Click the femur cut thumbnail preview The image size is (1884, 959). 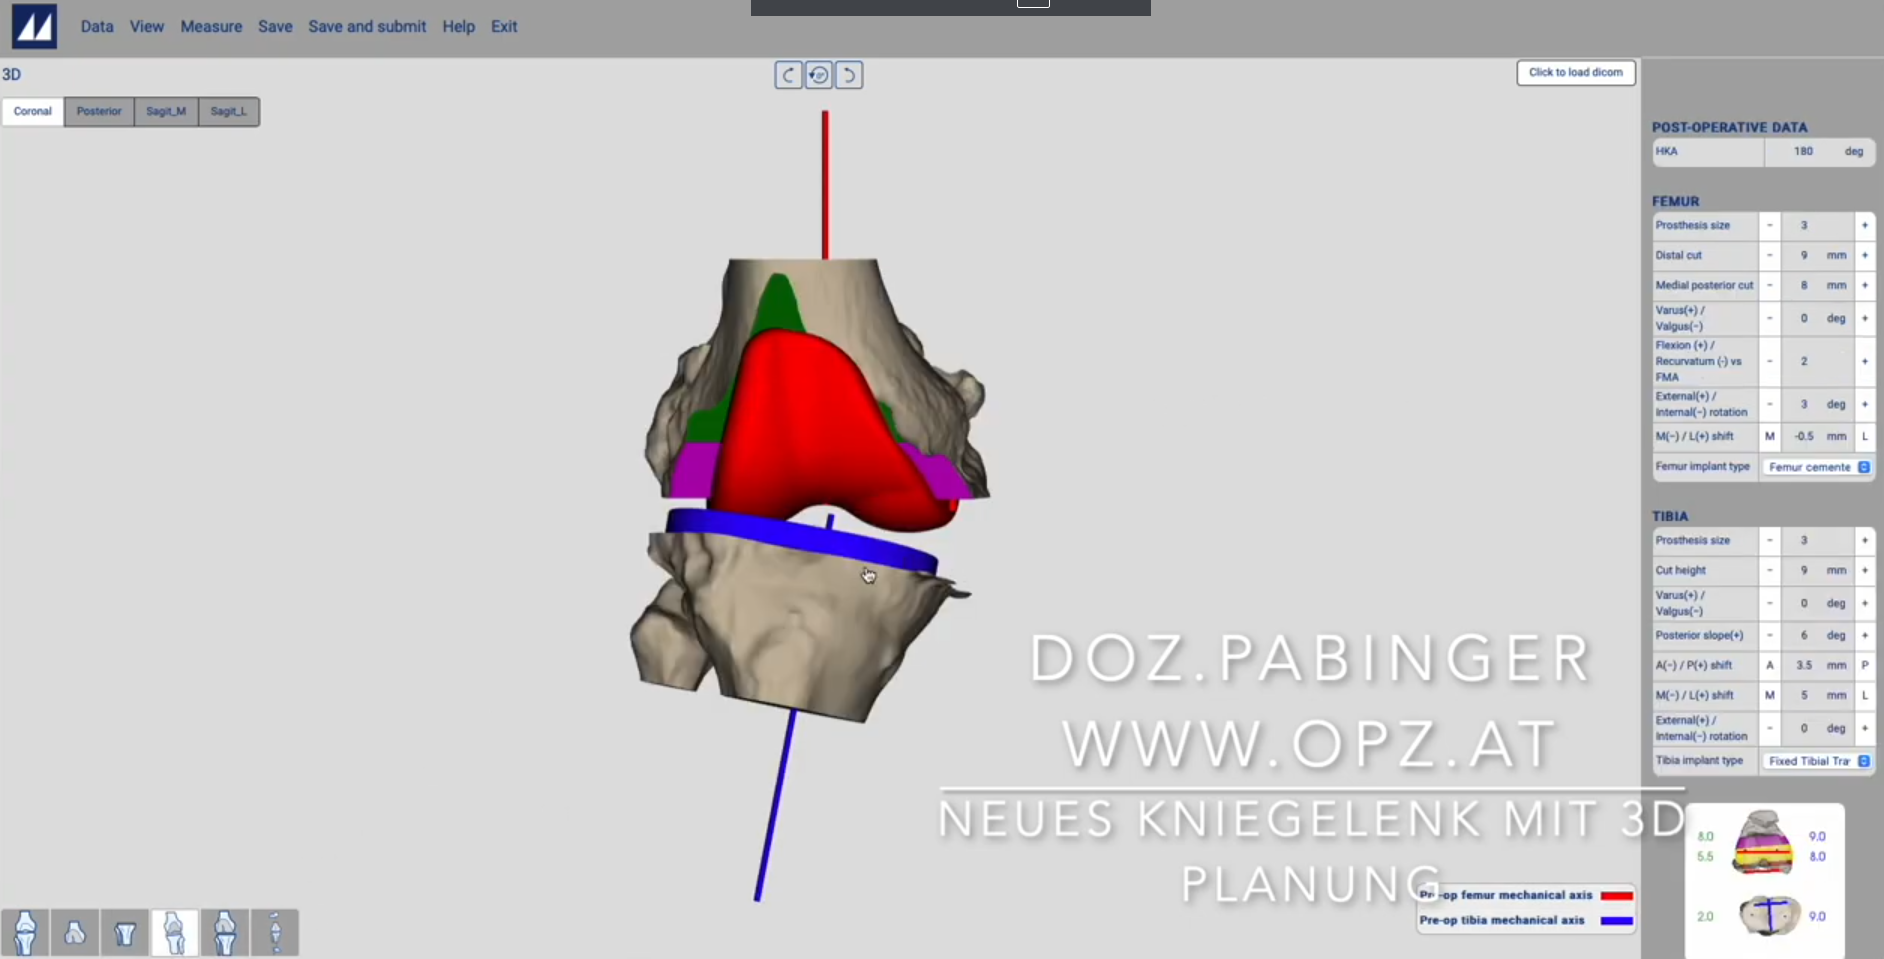(x=1762, y=842)
